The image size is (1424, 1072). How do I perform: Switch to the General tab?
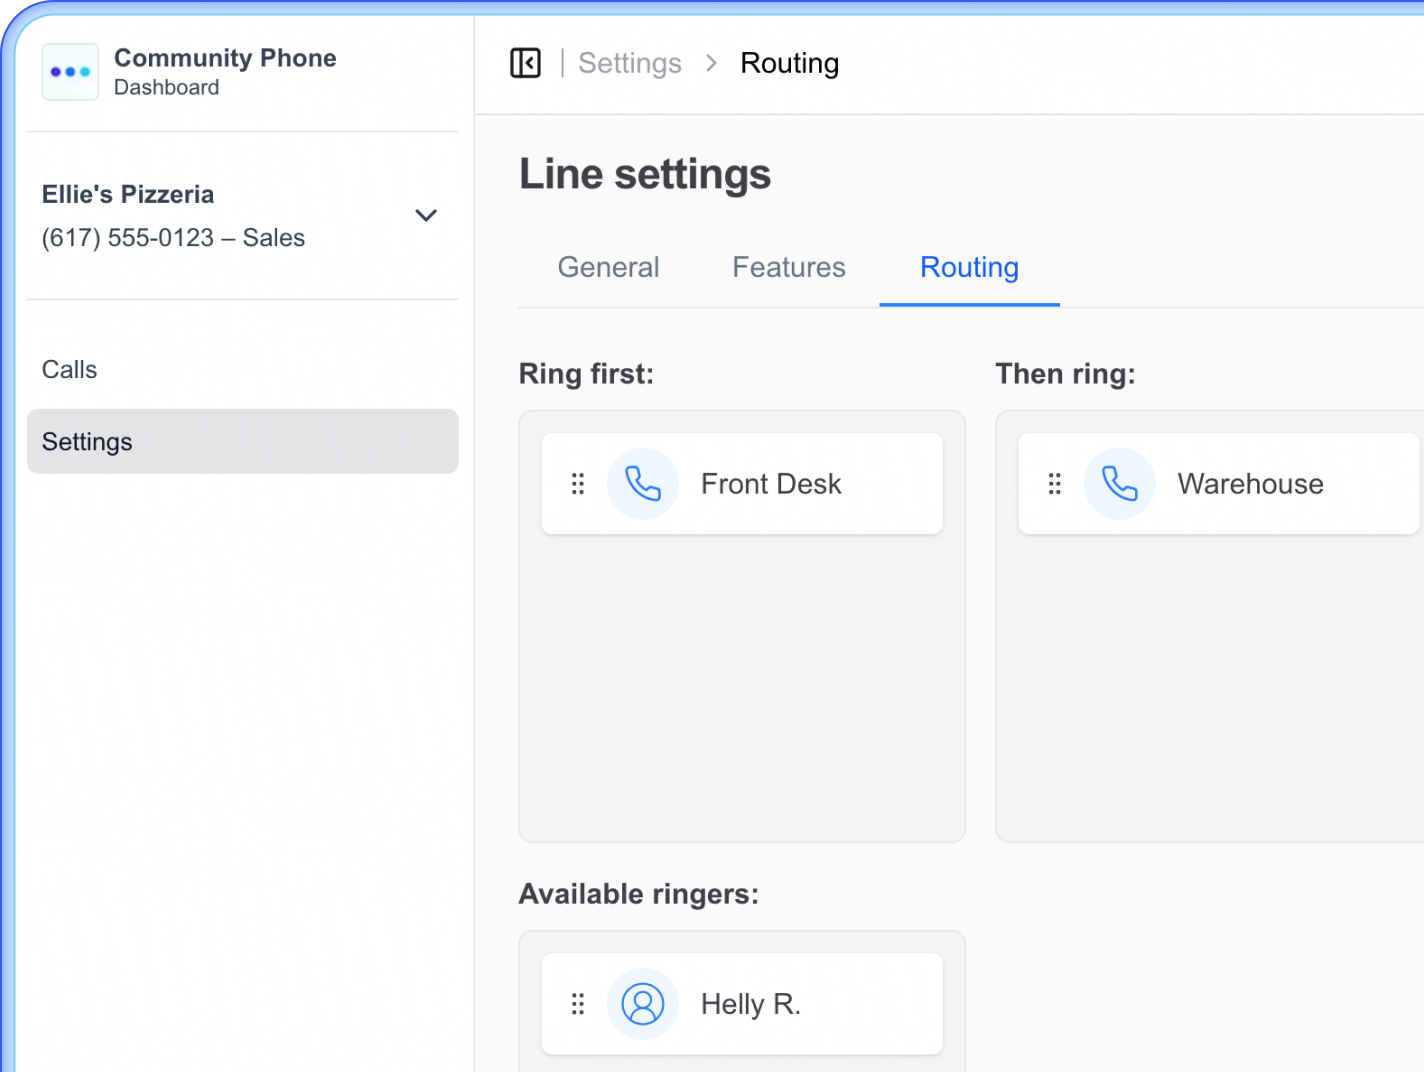coord(608,267)
